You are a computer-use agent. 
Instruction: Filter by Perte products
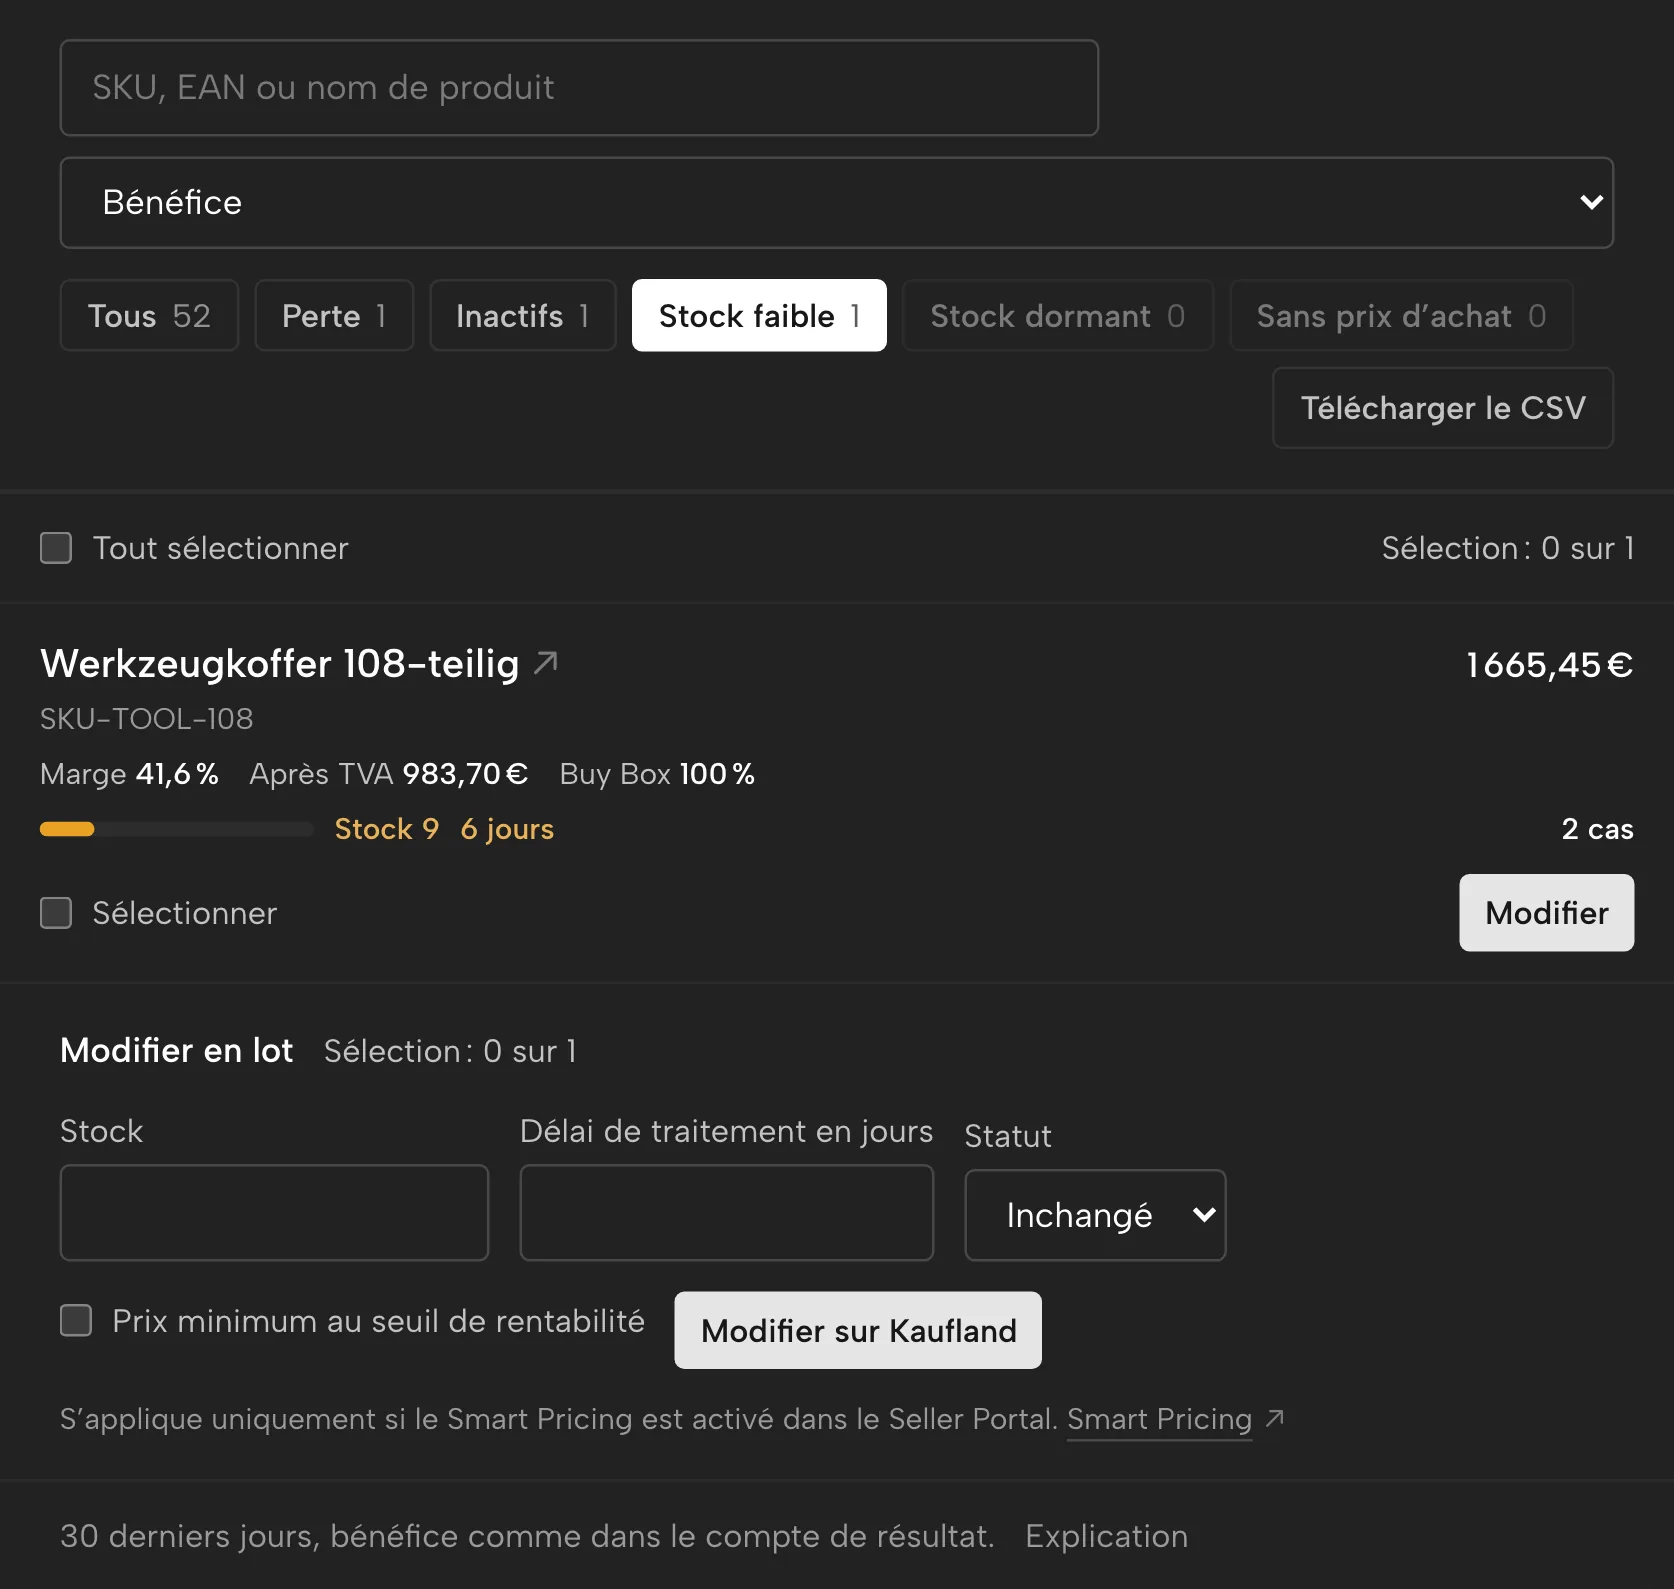point(334,316)
